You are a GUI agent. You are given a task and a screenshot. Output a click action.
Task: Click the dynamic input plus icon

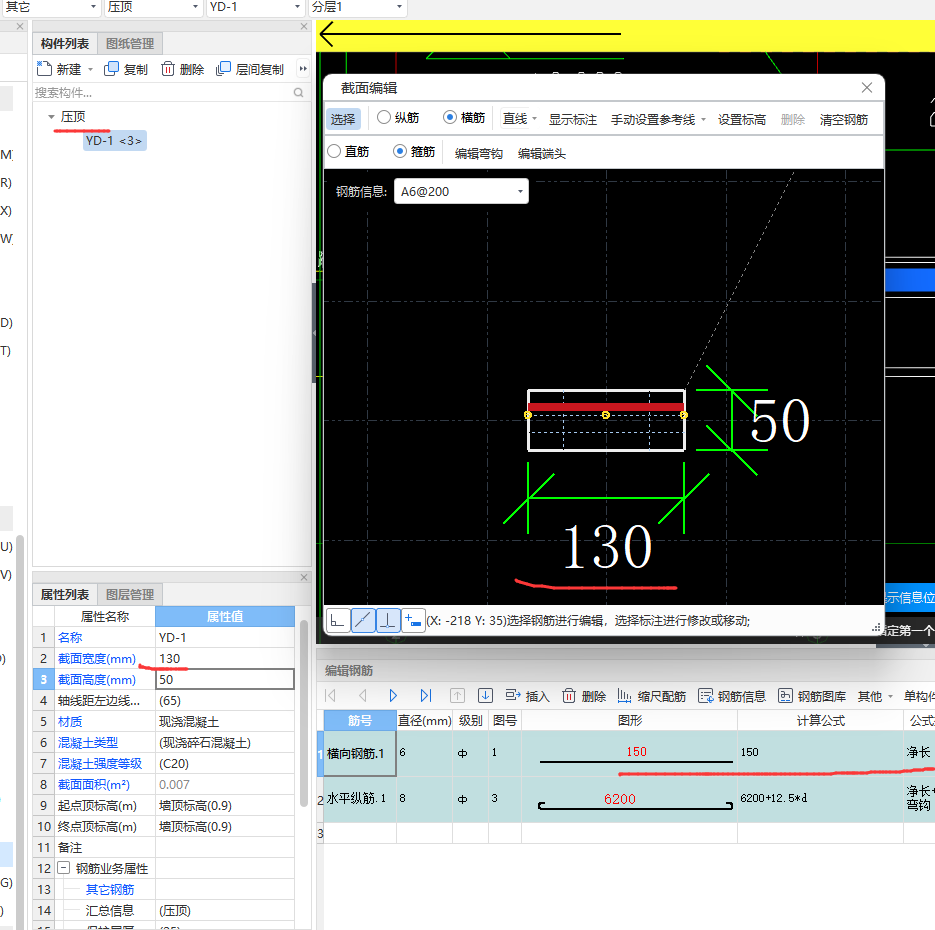pyautogui.click(x=413, y=621)
